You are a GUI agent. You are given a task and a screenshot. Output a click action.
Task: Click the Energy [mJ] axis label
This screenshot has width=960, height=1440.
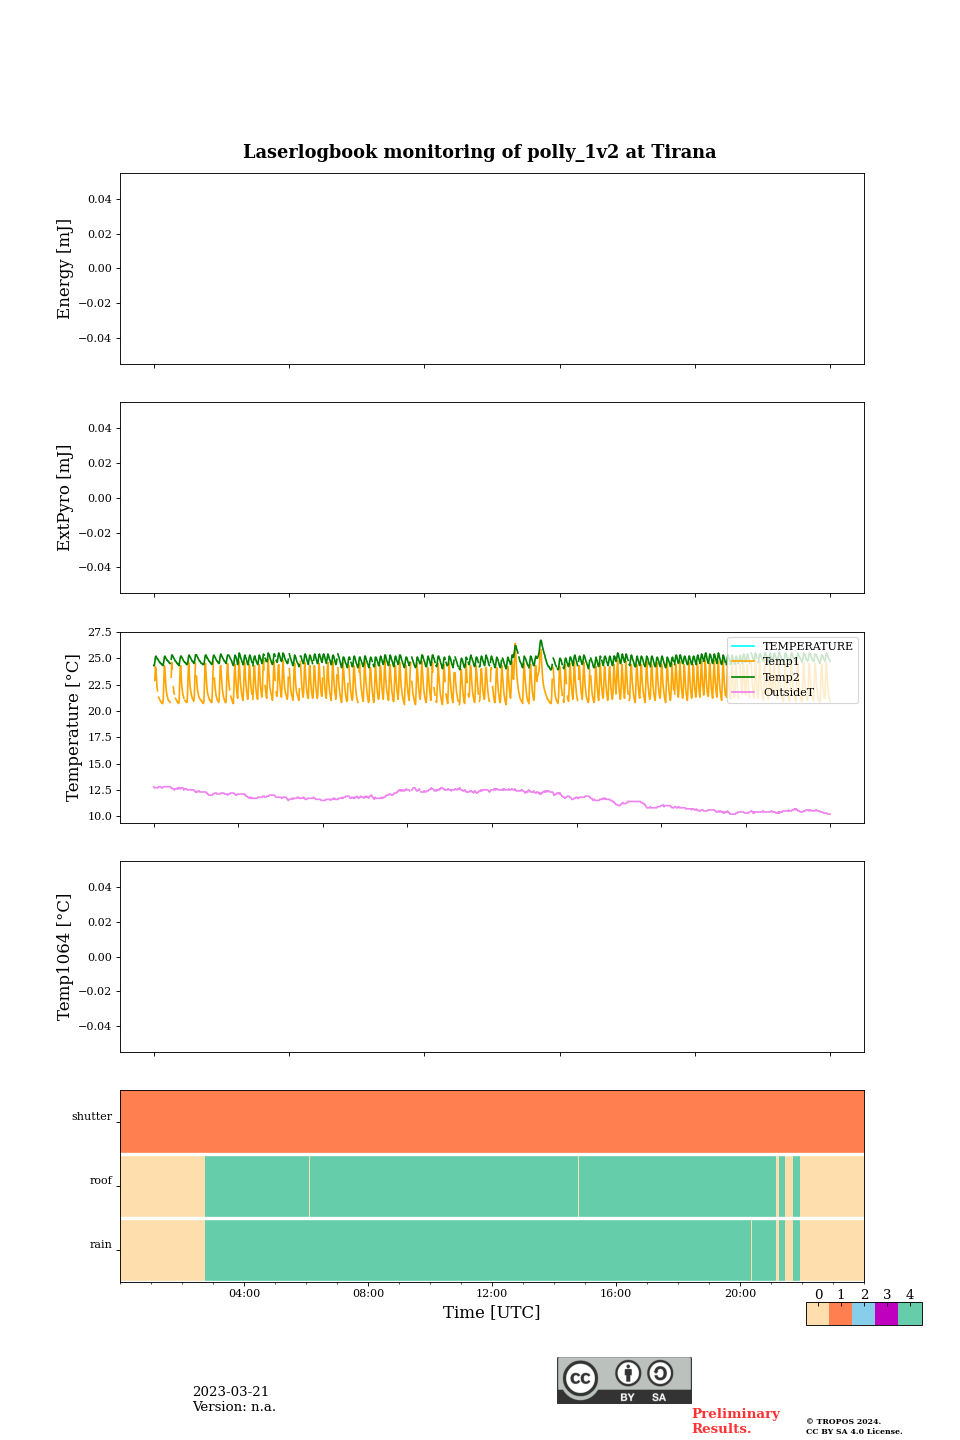pyautogui.click(x=65, y=269)
